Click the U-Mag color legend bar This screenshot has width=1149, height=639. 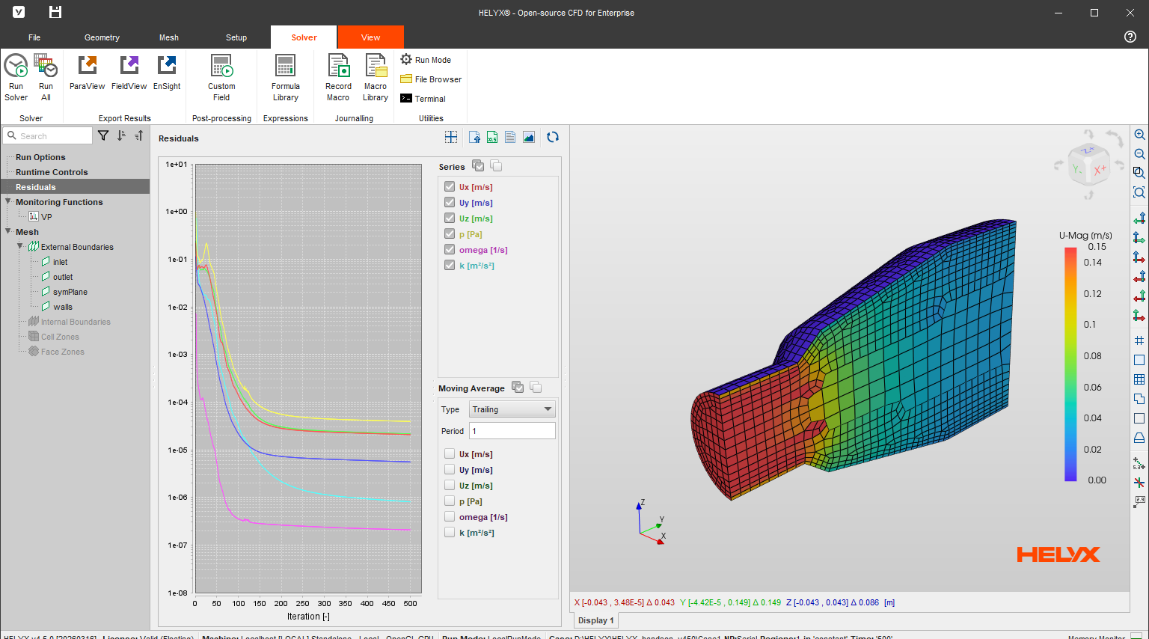[x=1071, y=364]
